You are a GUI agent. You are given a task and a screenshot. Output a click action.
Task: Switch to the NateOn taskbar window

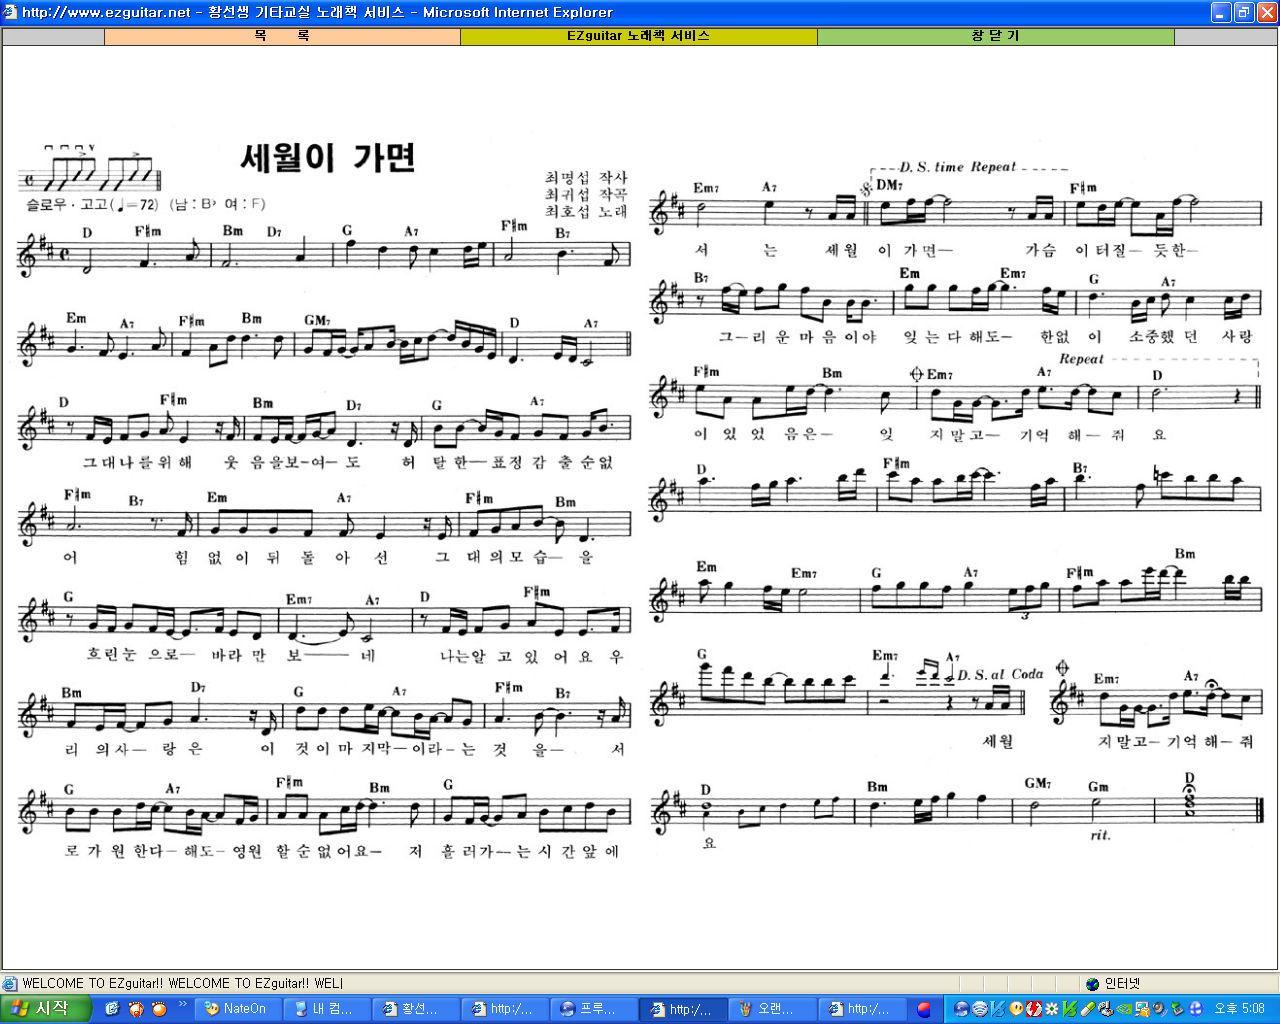pos(237,1009)
